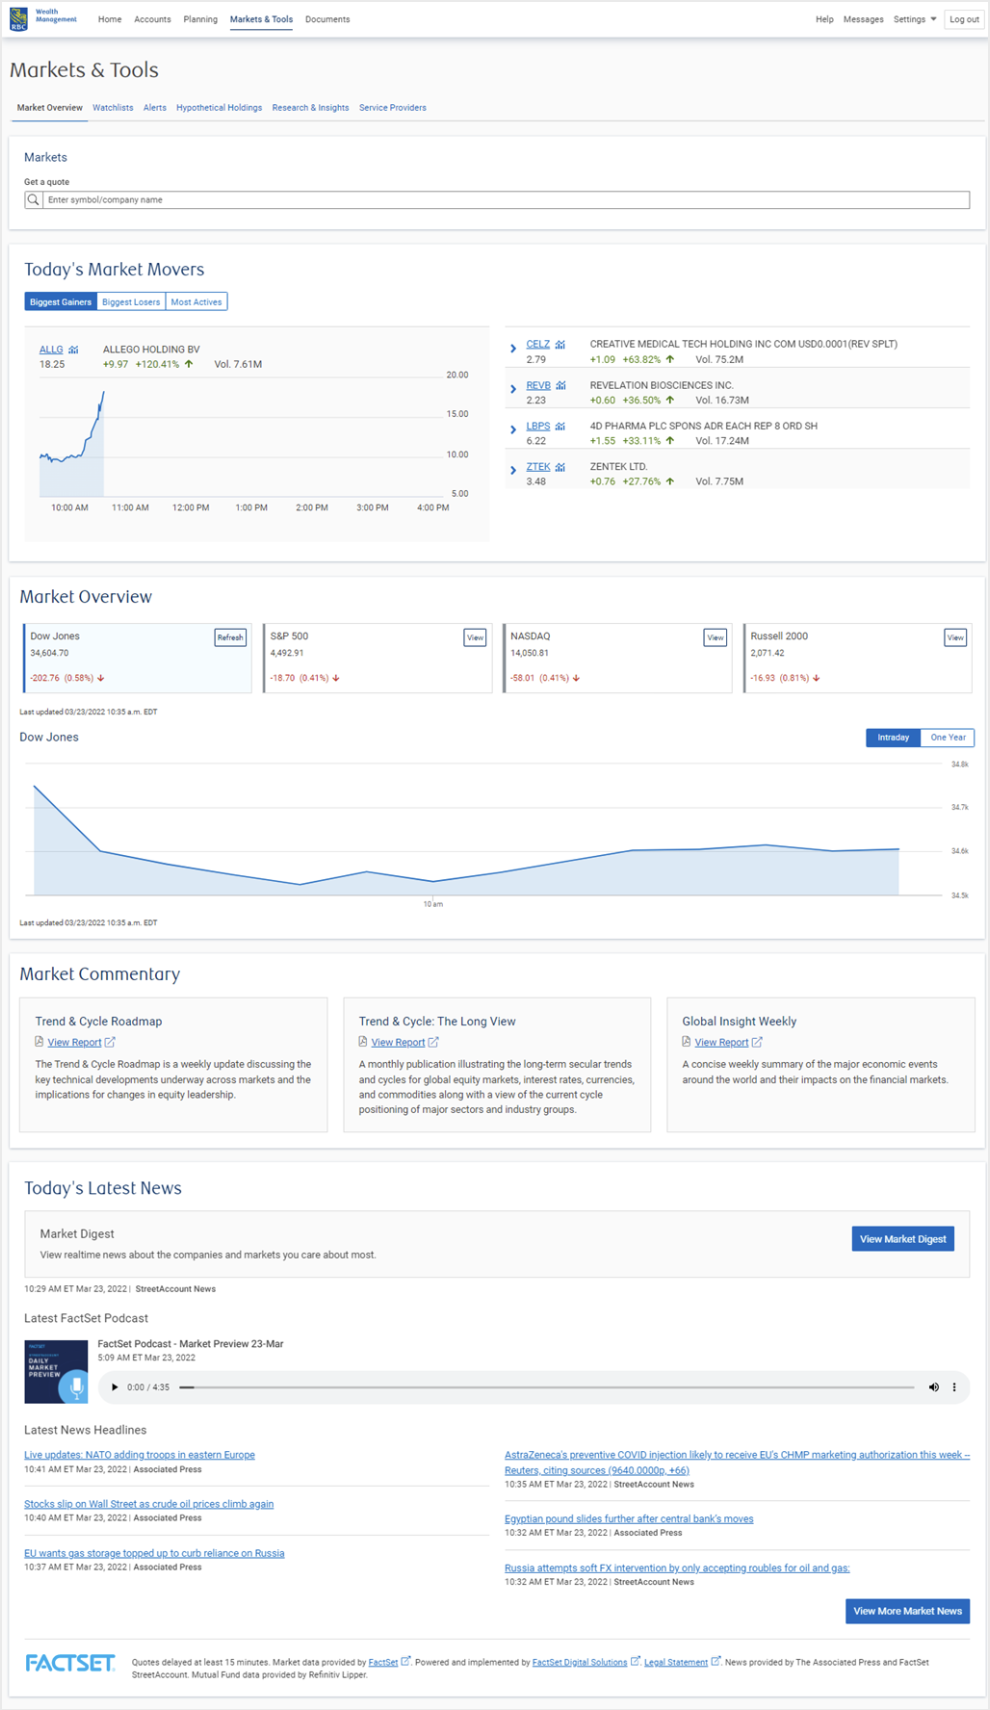Screen dimensions: 990x1710
Task: Open the Help link
Action: click(824, 19)
